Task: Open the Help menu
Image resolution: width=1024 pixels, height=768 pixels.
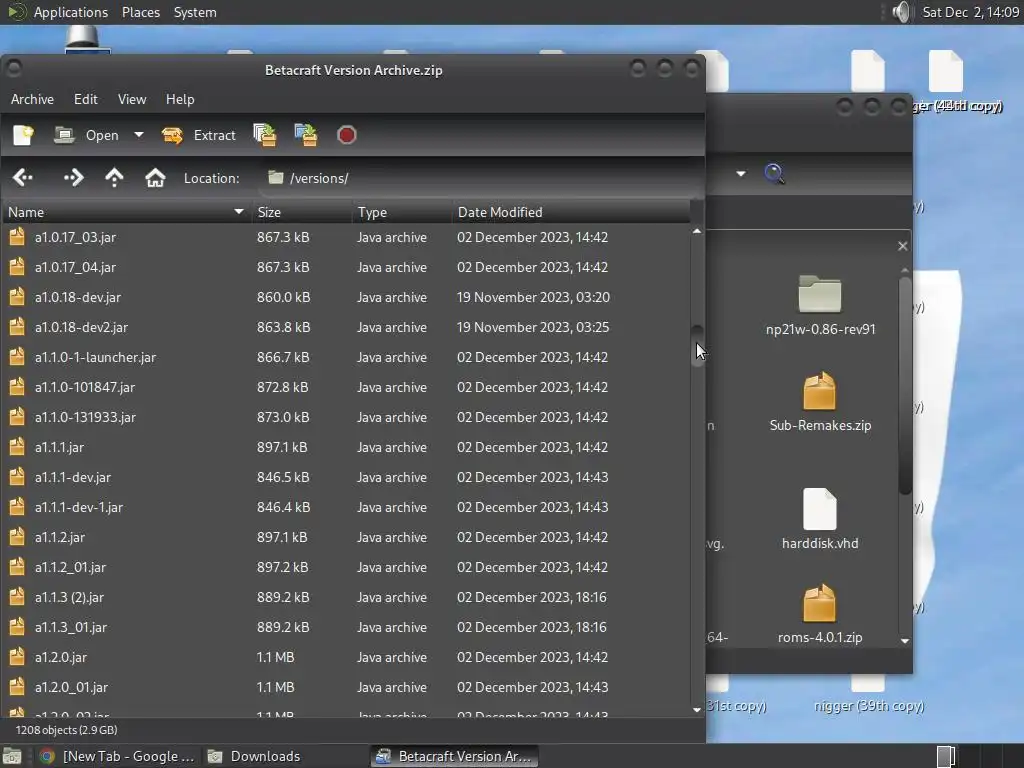Action: [180, 99]
